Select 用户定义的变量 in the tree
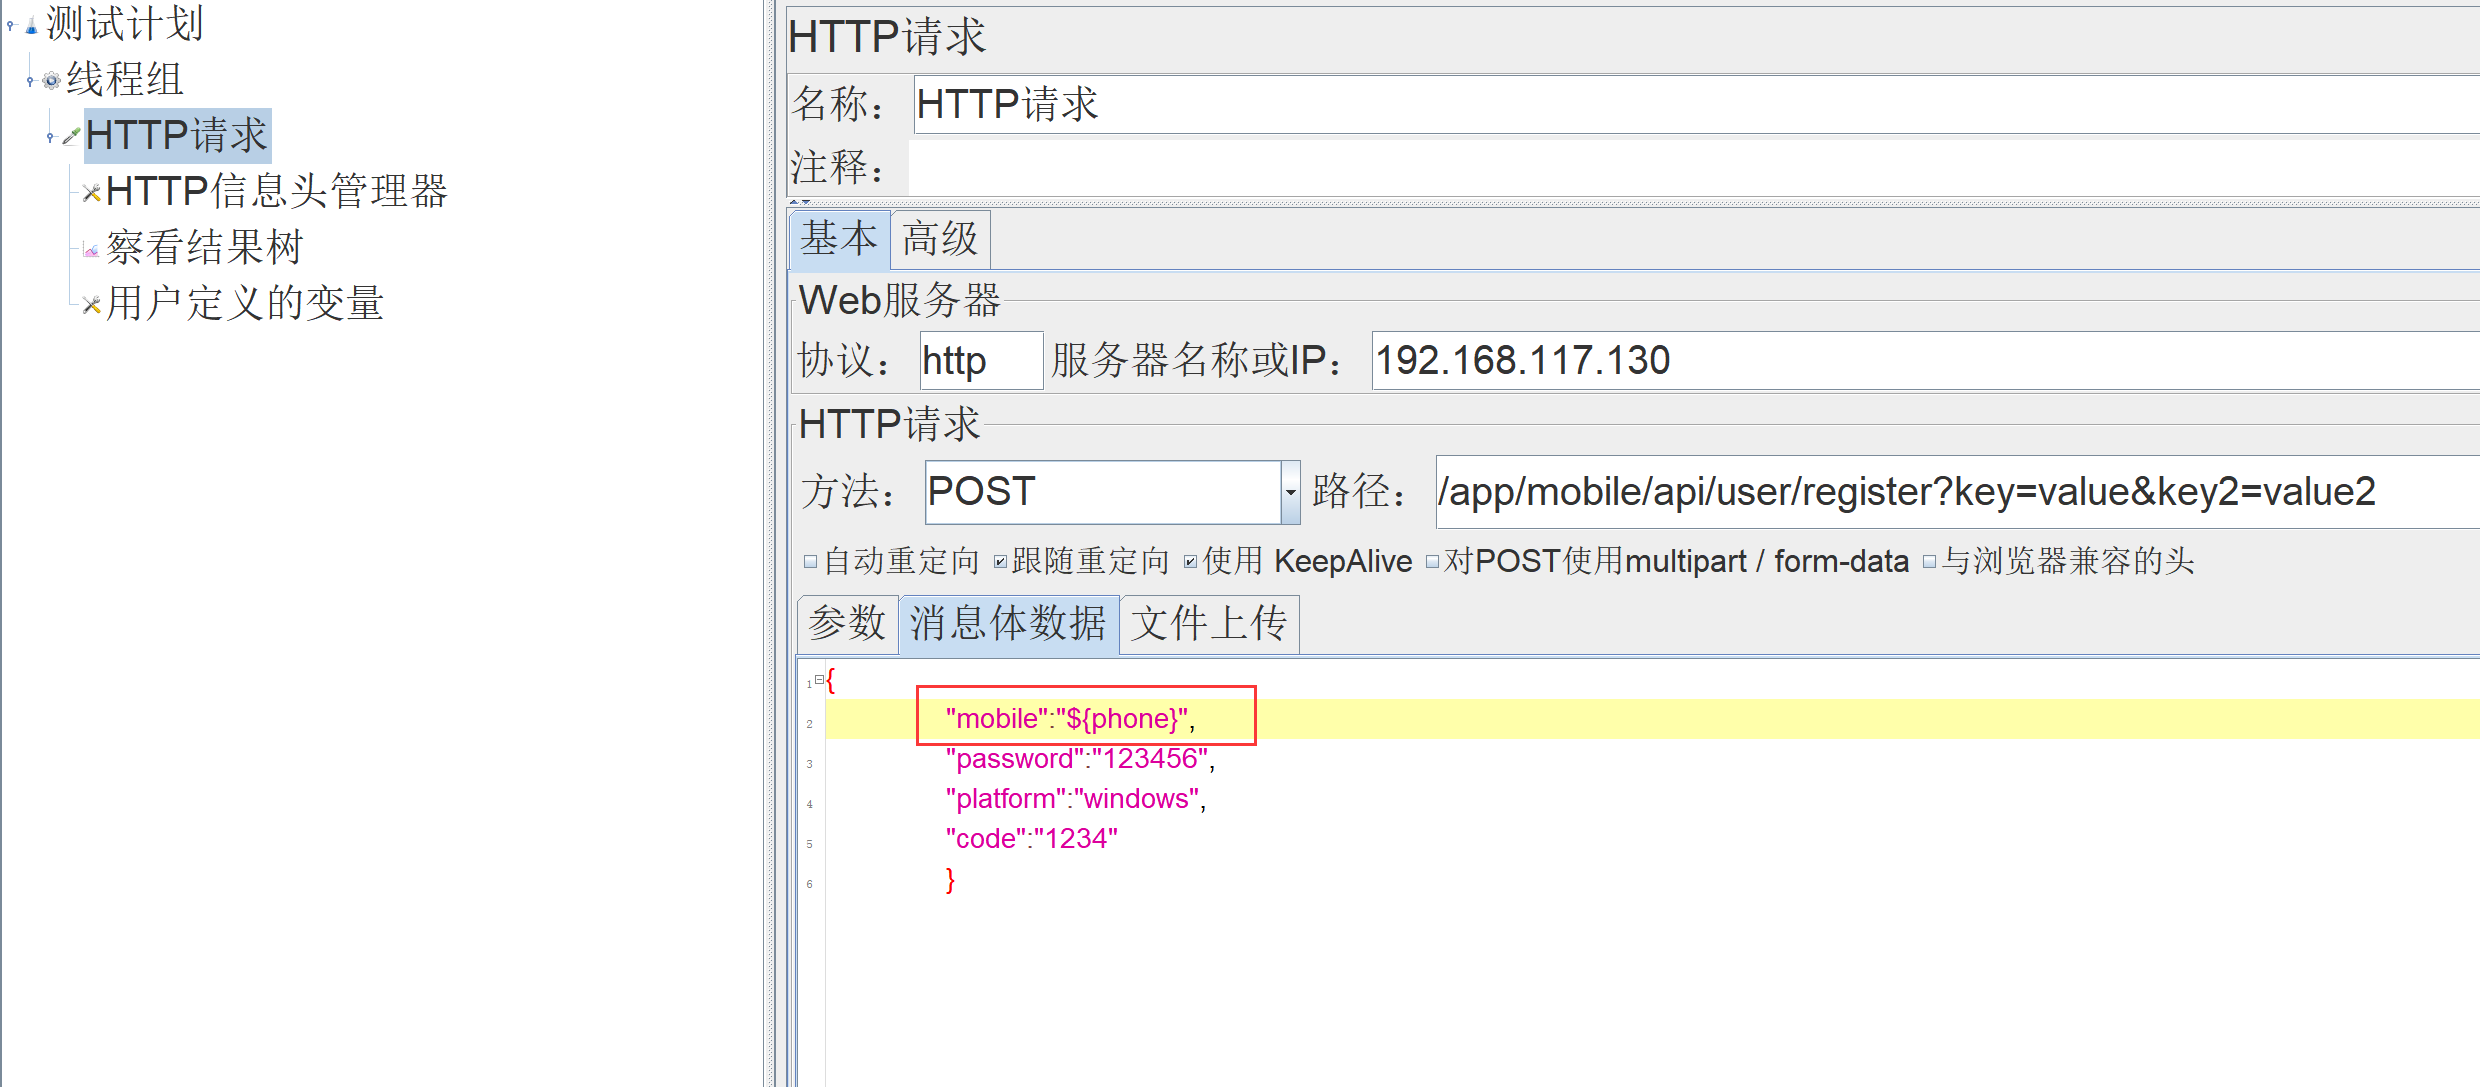This screenshot has height=1087, width=2480. 245,304
